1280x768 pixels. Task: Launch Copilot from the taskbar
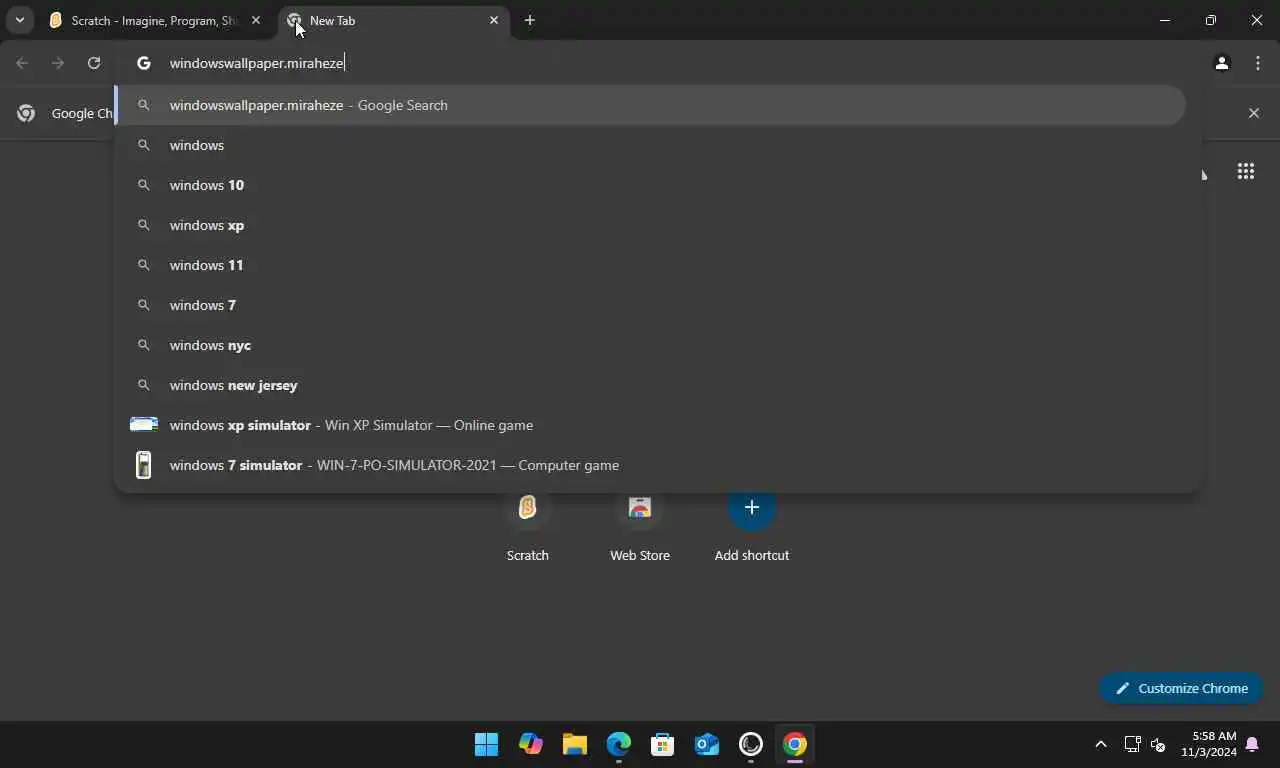[531, 744]
